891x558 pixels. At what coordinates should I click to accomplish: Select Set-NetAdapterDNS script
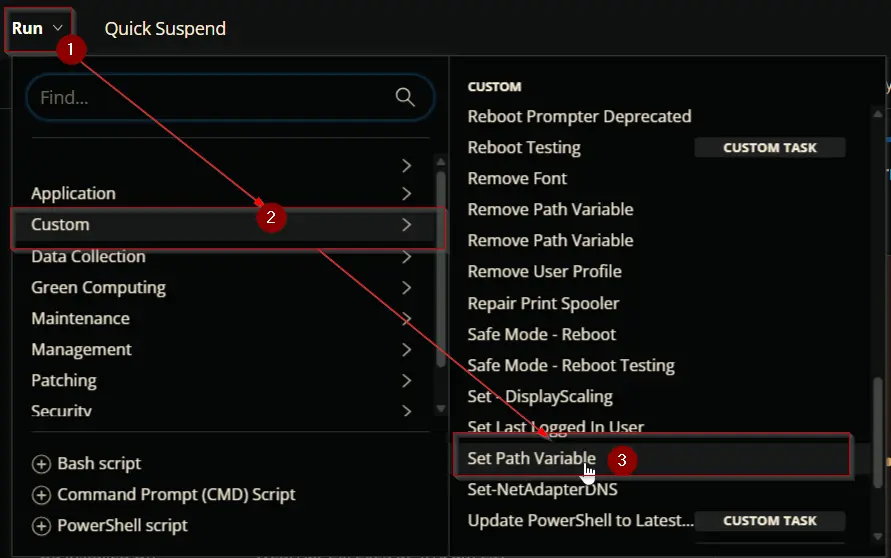click(542, 489)
